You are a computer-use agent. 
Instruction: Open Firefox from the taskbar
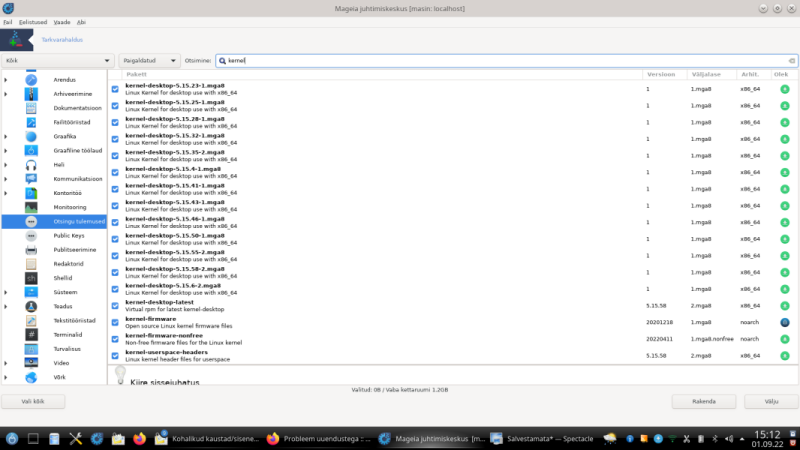pos(138,438)
